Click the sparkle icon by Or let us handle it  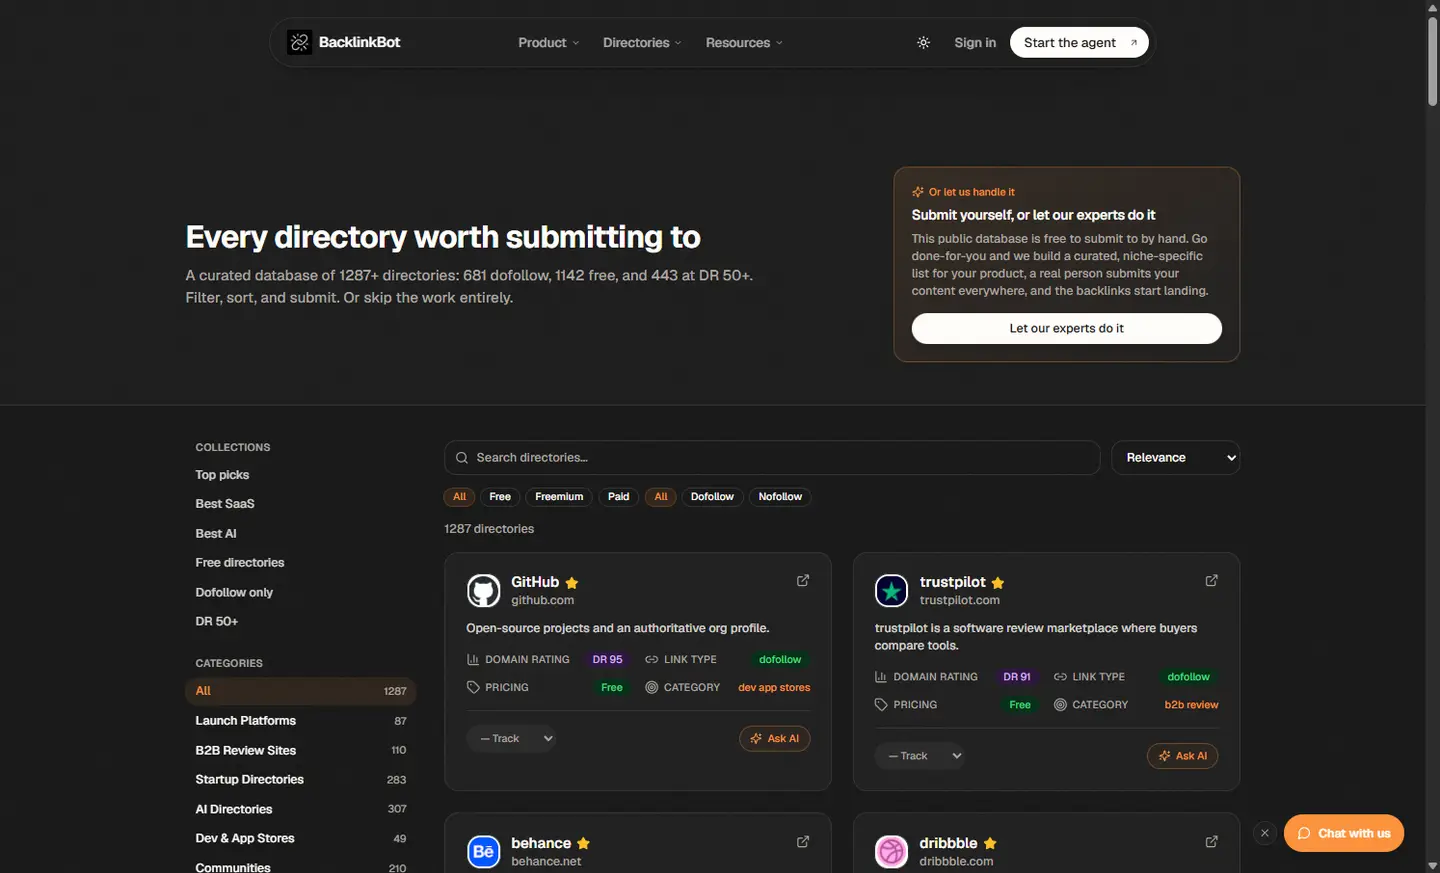918,192
